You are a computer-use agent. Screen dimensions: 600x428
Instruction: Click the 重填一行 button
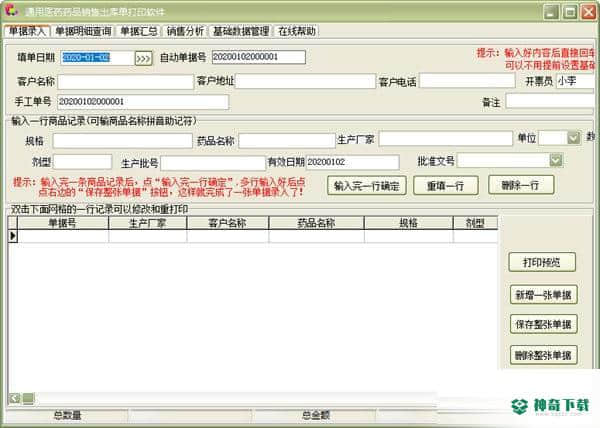(x=446, y=186)
